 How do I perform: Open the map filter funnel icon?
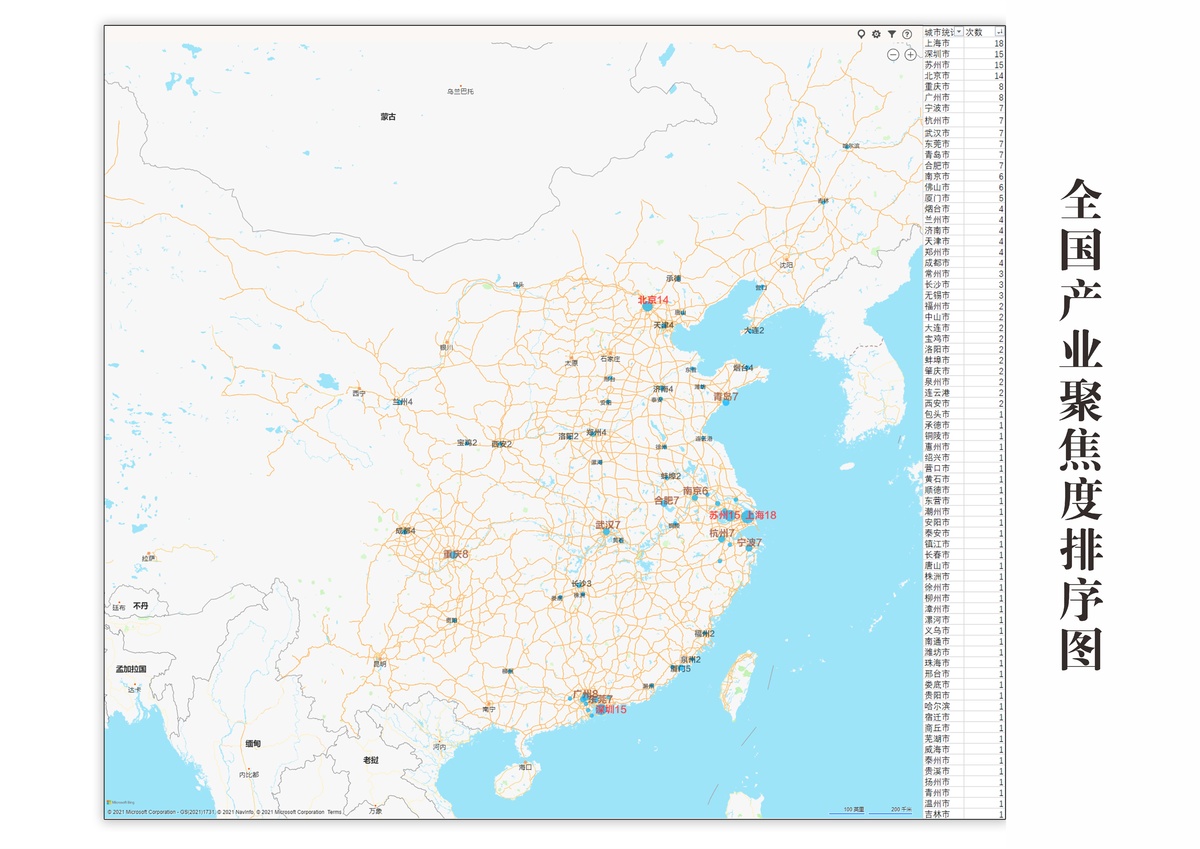892,34
